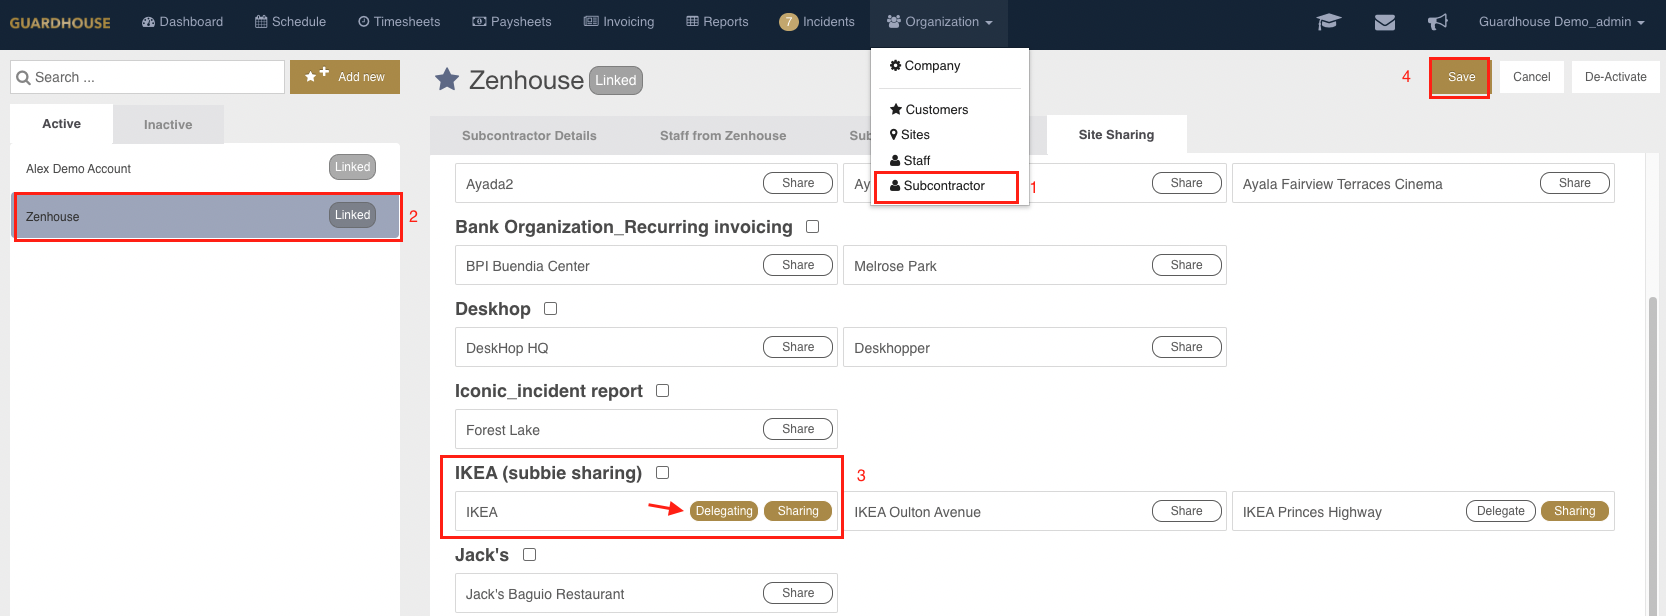
Task: Share the Deskhopper site
Action: coord(1186,347)
